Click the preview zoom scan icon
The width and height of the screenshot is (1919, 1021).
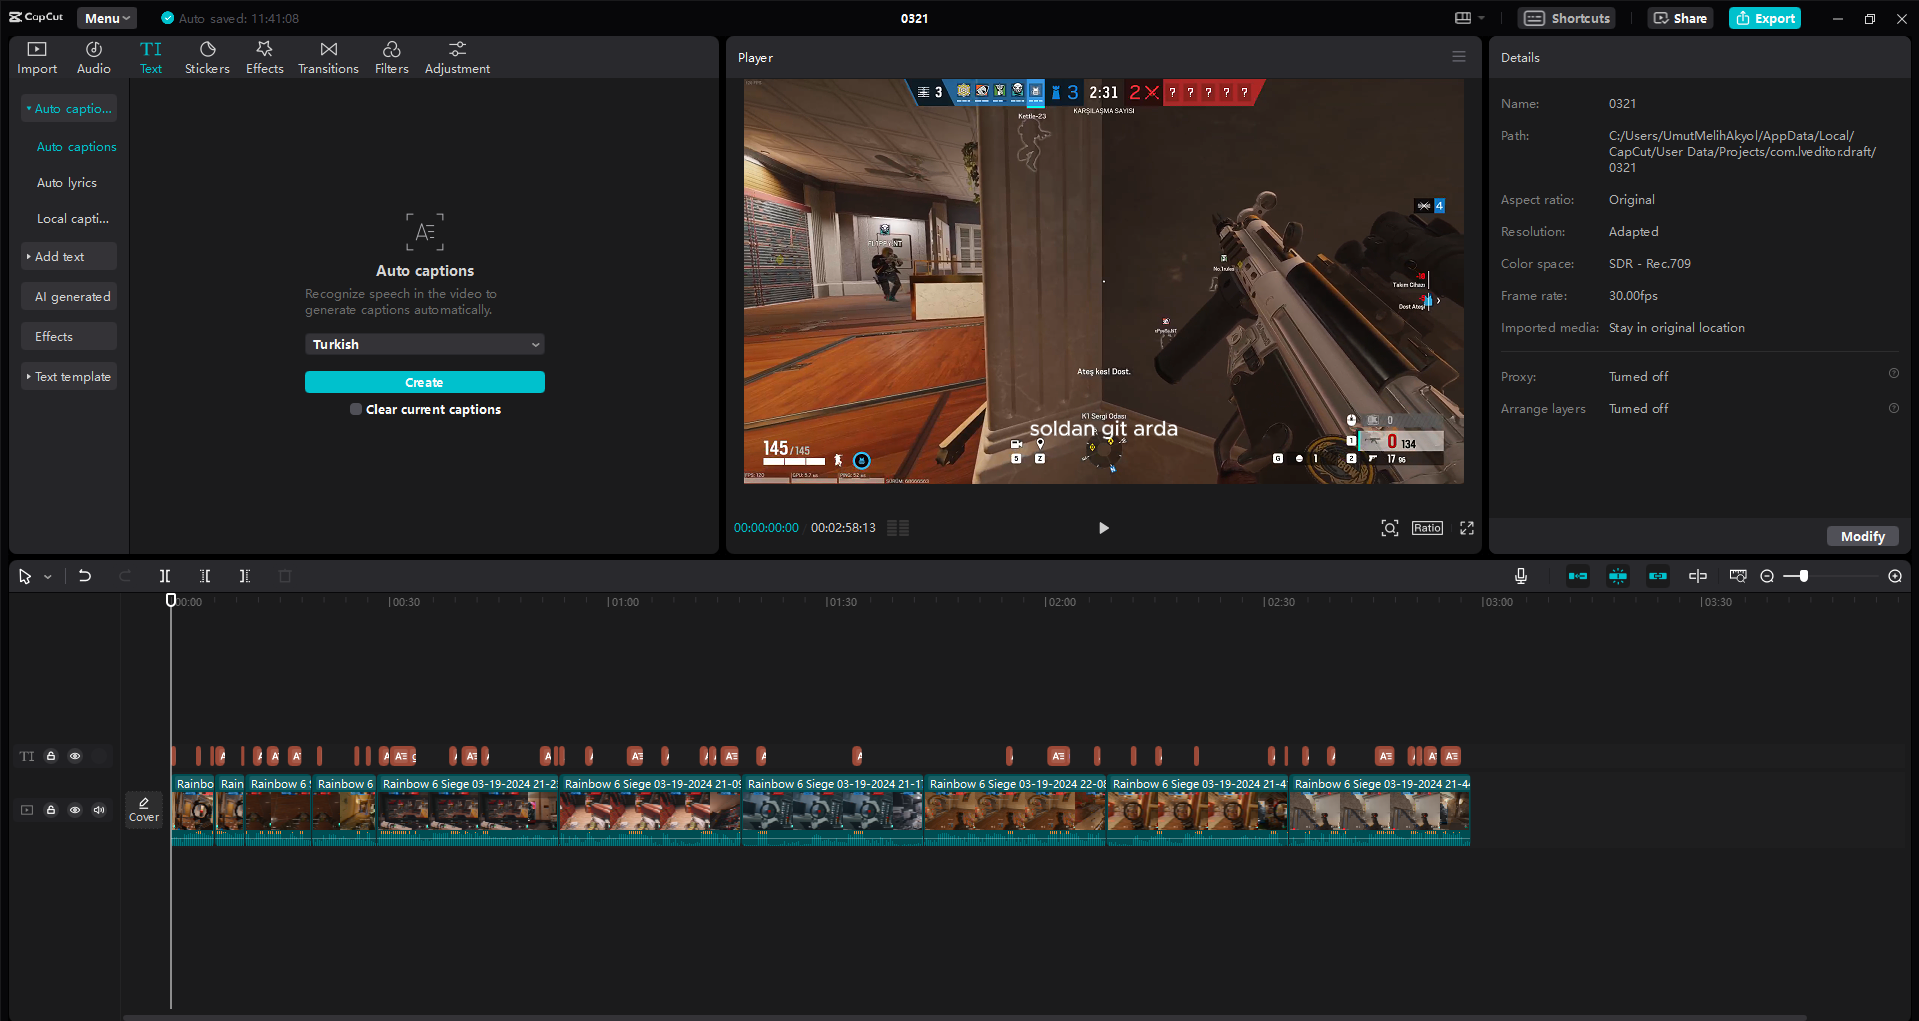(1390, 528)
